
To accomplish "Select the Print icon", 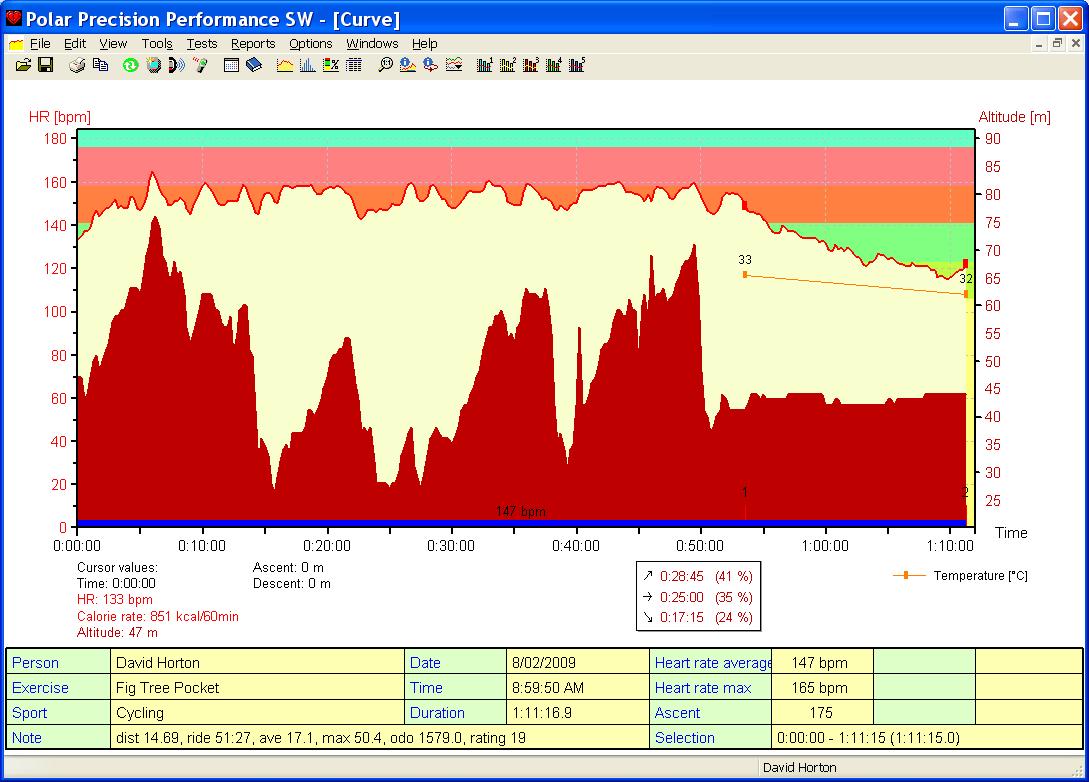I will point(77,64).
